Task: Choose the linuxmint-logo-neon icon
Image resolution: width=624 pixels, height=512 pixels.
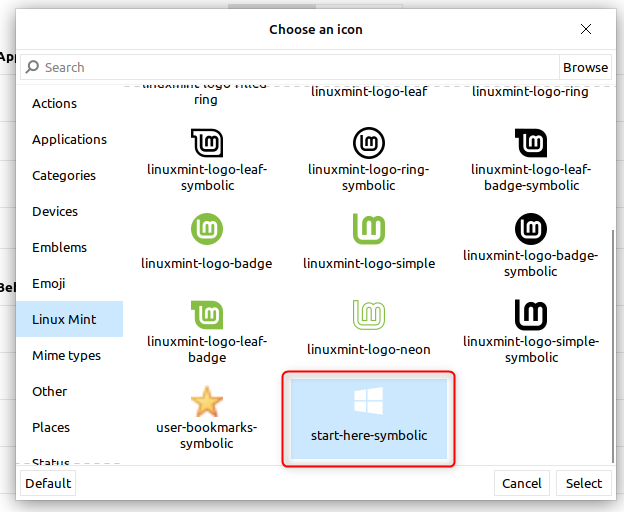Action: [x=369, y=317]
